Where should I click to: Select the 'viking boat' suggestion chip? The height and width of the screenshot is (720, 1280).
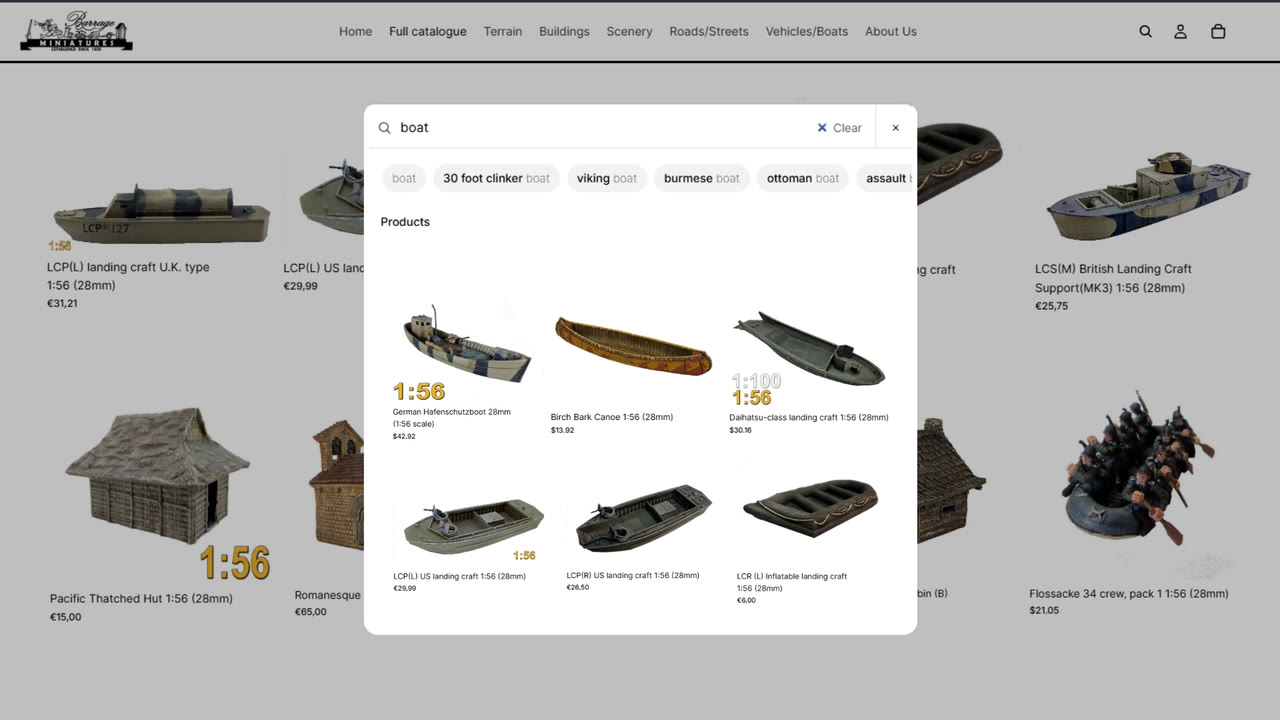pyautogui.click(x=607, y=178)
